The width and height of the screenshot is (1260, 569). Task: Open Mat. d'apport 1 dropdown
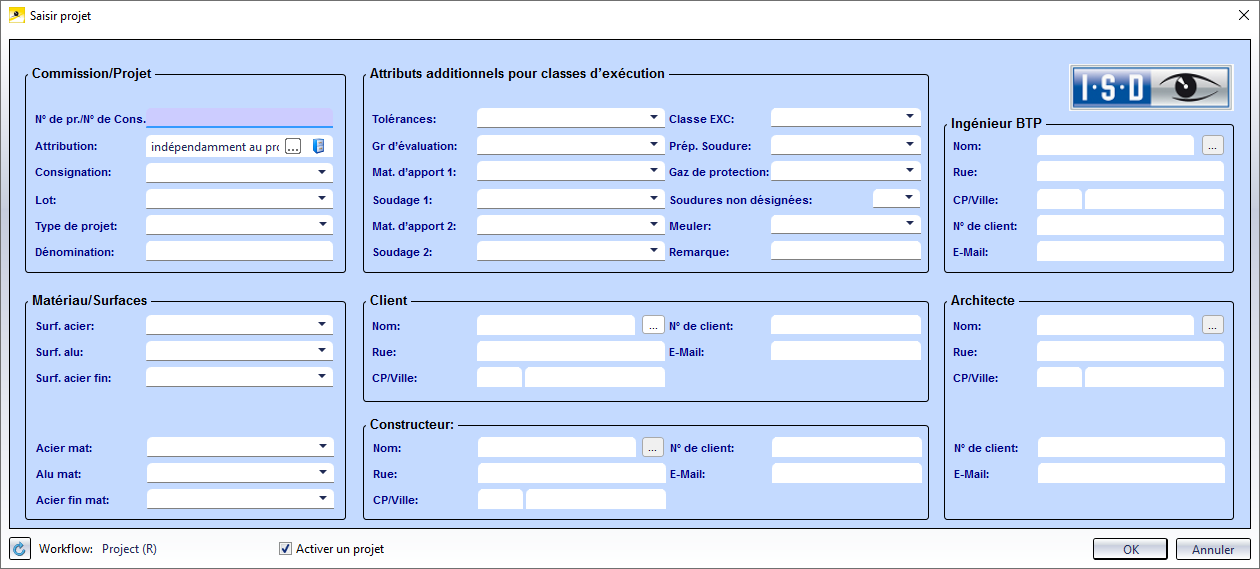click(654, 171)
